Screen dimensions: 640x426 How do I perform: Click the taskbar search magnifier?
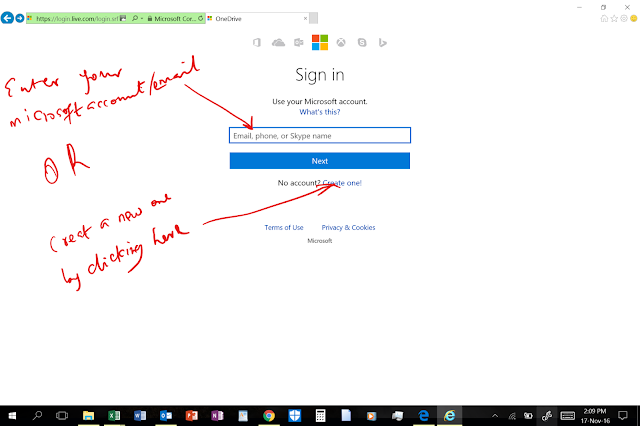[37, 416]
